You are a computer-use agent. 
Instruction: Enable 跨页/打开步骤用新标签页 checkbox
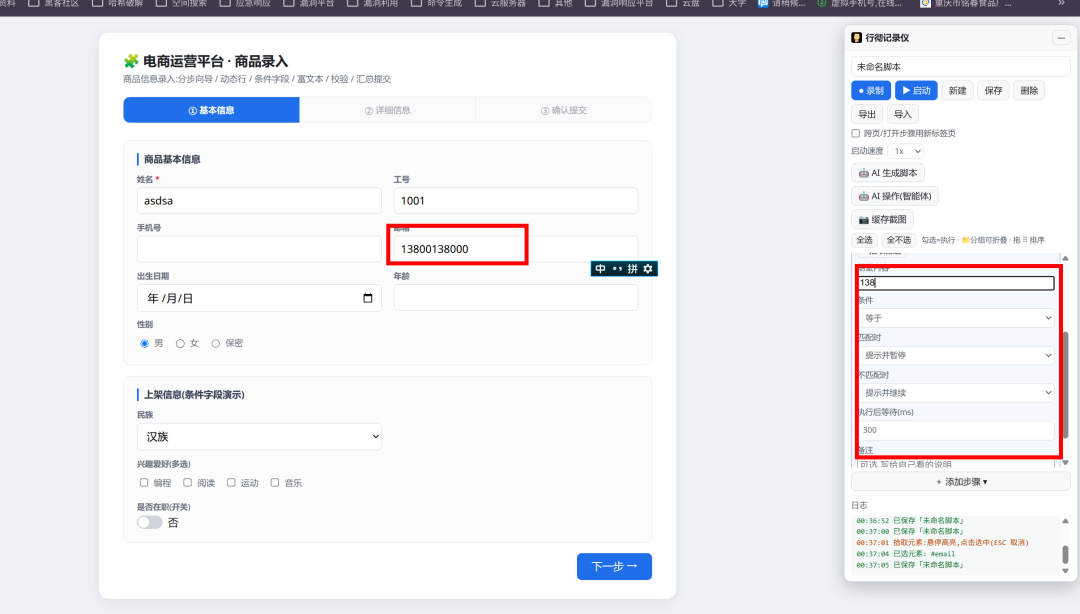(855, 133)
